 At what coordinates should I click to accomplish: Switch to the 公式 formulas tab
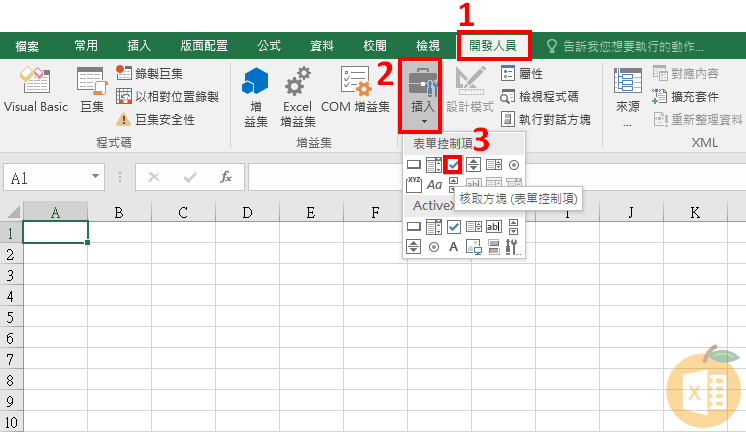click(x=269, y=46)
